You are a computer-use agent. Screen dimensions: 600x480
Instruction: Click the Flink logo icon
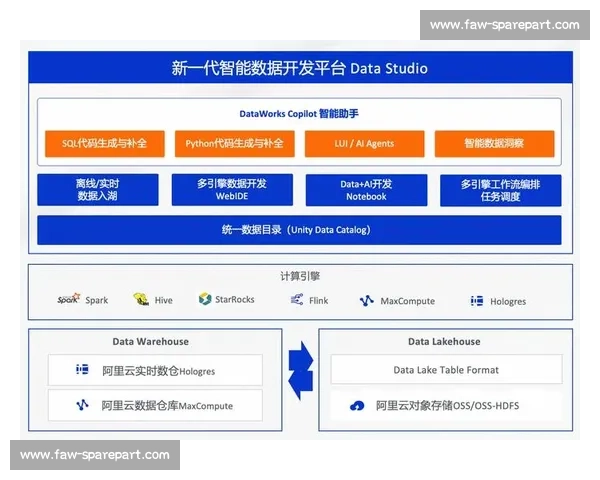click(x=297, y=299)
